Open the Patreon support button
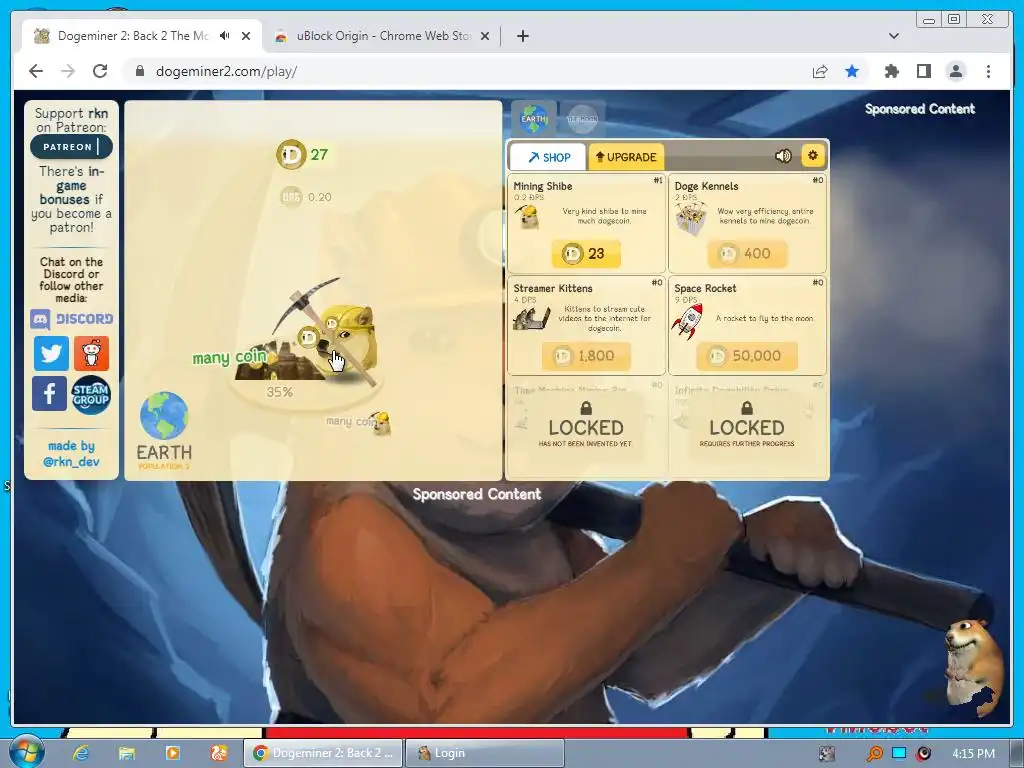1024x768 pixels. (71, 147)
